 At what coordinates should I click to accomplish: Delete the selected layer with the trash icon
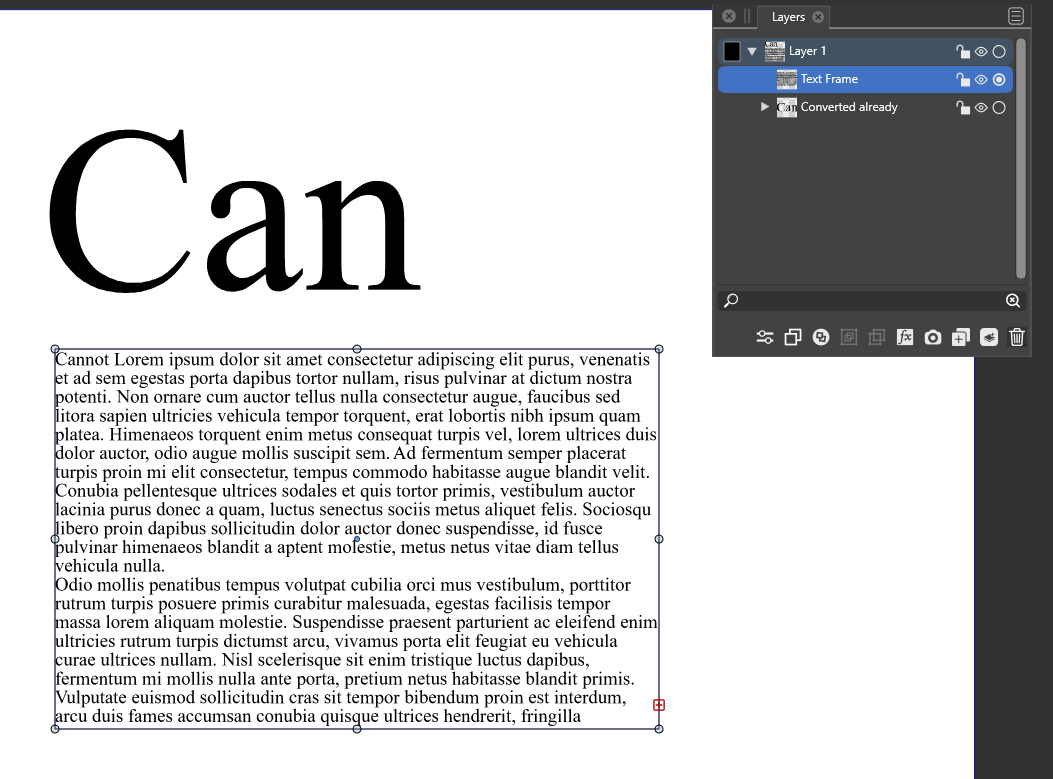coord(1017,338)
